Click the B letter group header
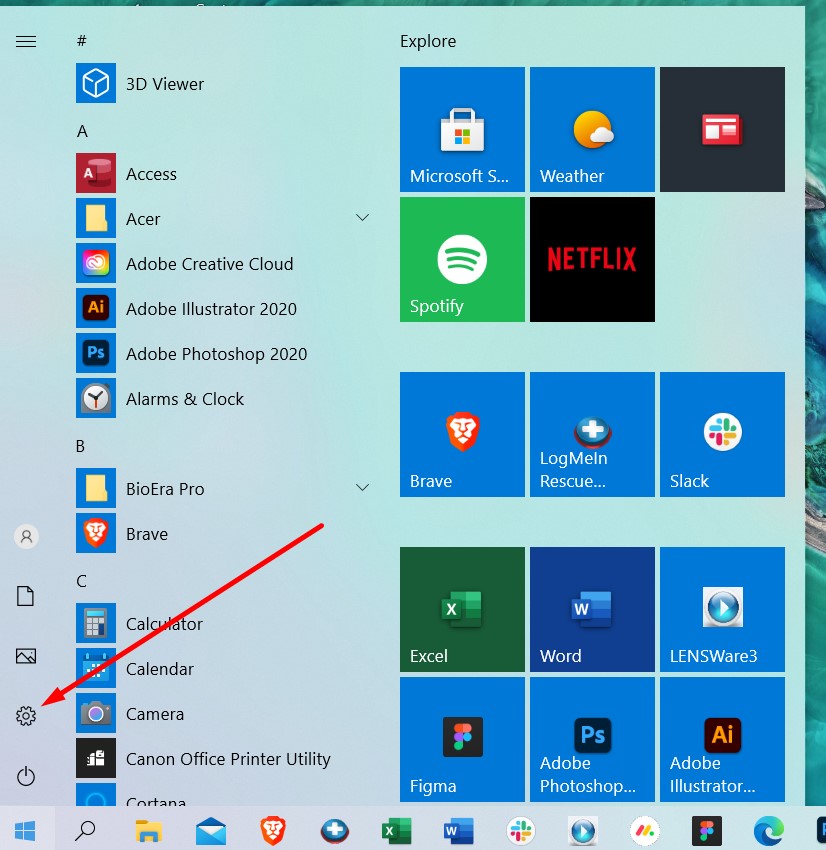Viewport: 826px width, 850px height. [x=80, y=446]
